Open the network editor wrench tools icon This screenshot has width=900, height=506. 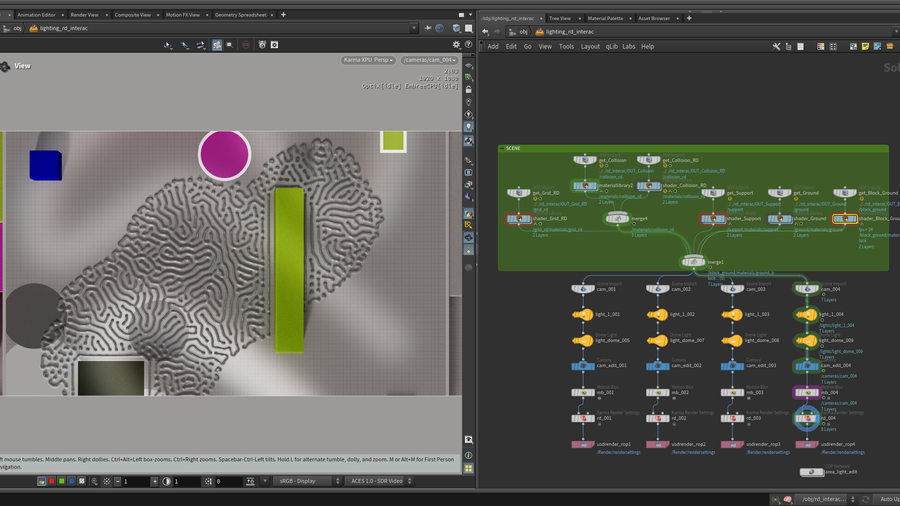(x=776, y=46)
